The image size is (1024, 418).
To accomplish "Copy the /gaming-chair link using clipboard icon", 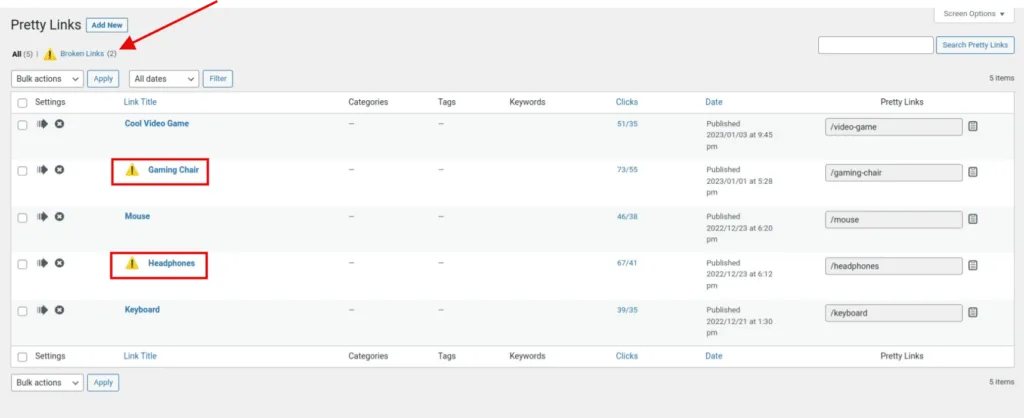I will coord(972,172).
